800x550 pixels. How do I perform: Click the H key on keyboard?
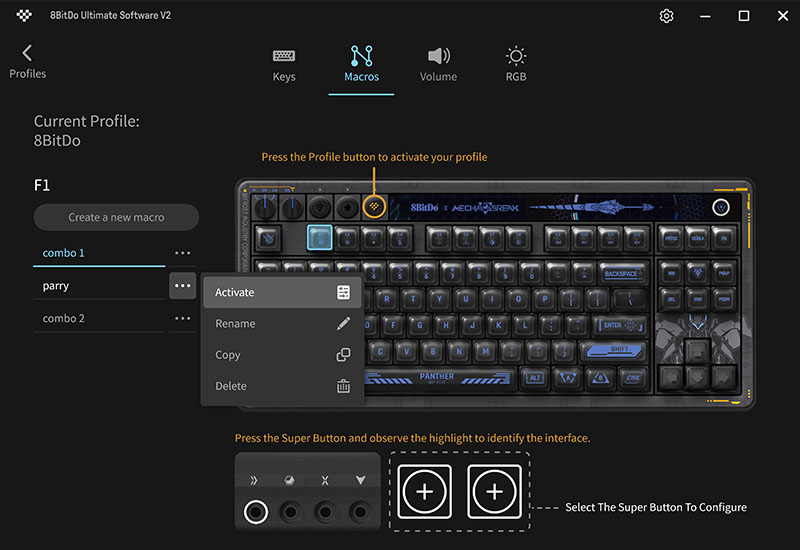pos(446,325)
